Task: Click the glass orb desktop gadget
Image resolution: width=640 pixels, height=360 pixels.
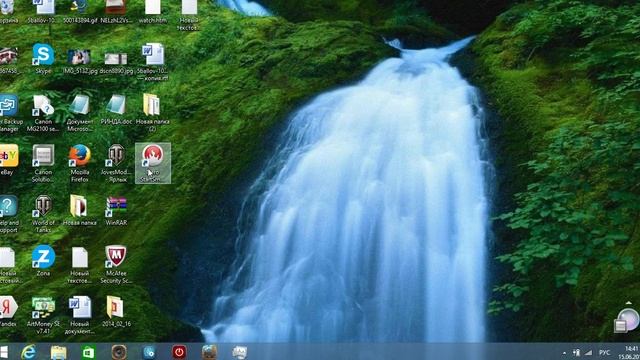Action: point(627,320)
